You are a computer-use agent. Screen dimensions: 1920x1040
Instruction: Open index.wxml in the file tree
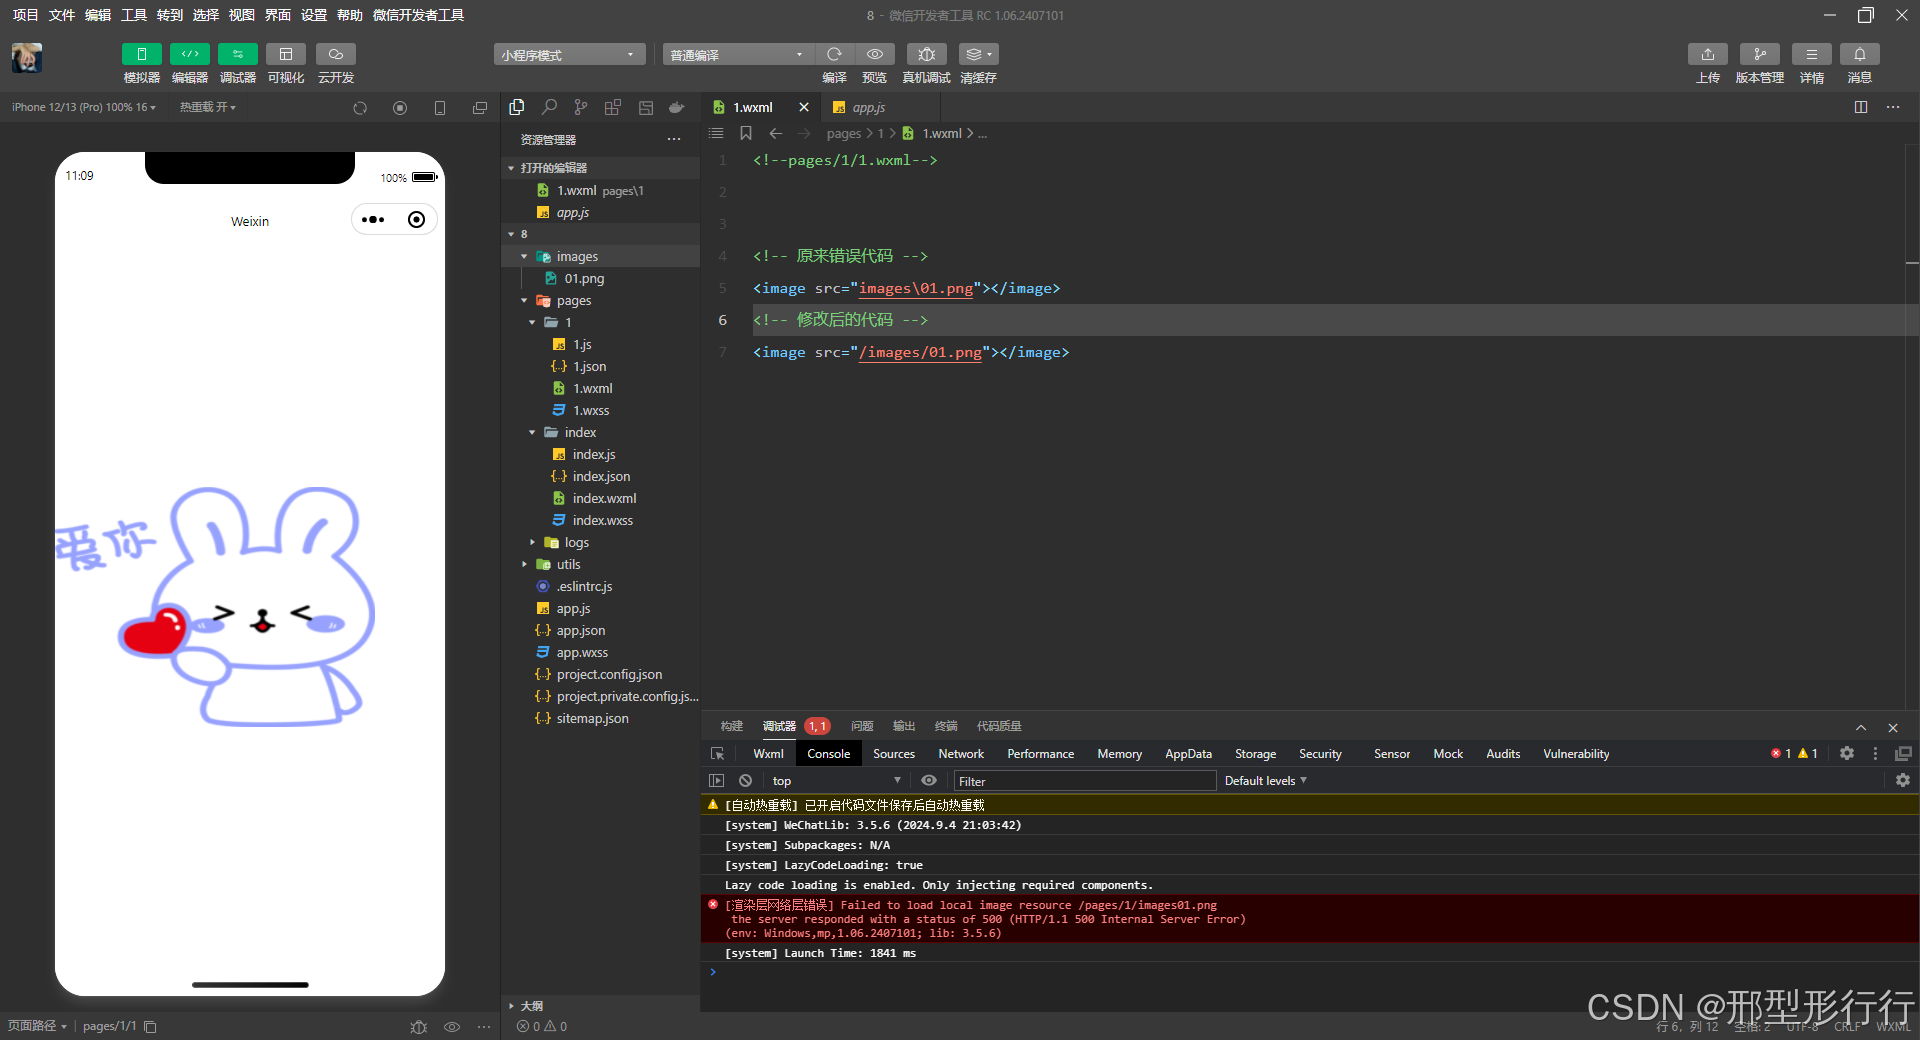pyautogui.click(x=604, y=498)
